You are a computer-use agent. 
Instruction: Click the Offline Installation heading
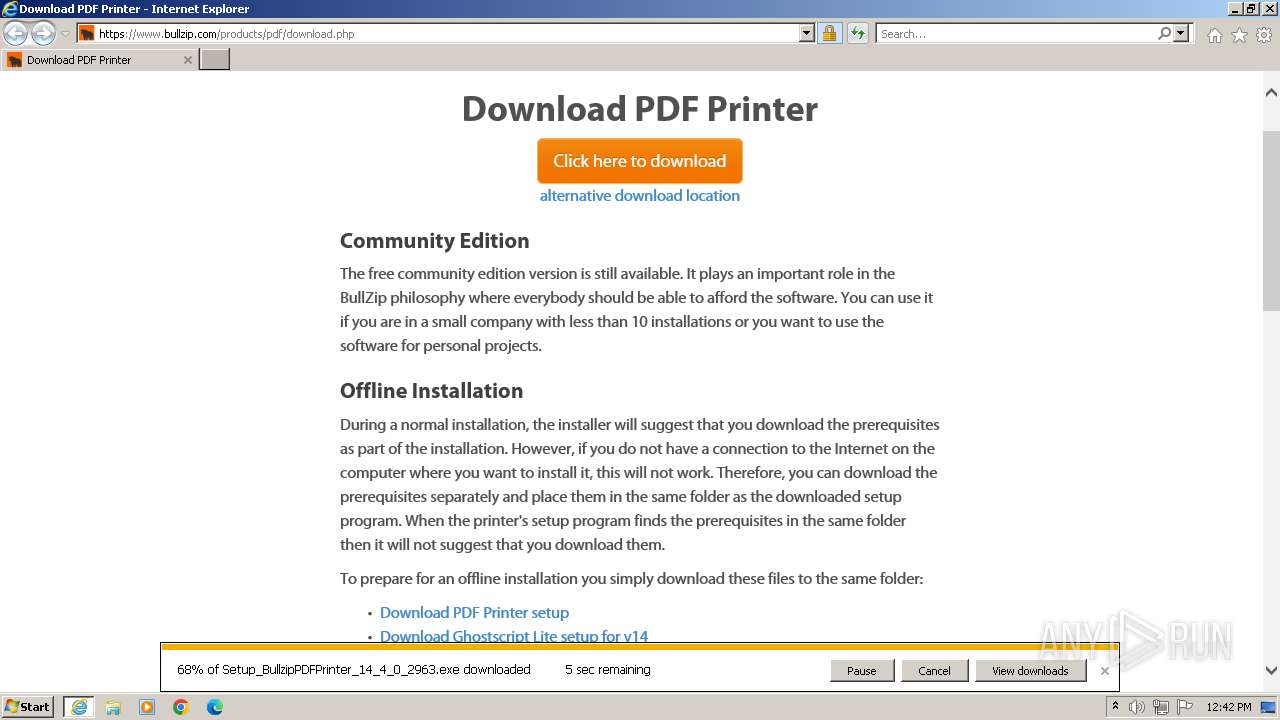[x=432, y=391]
